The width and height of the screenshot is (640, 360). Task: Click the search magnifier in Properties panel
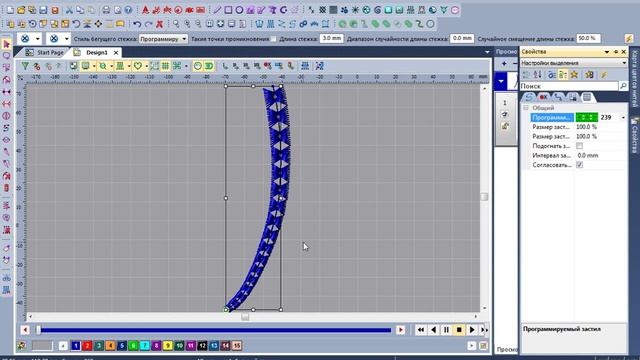click(x=623, y=86)
